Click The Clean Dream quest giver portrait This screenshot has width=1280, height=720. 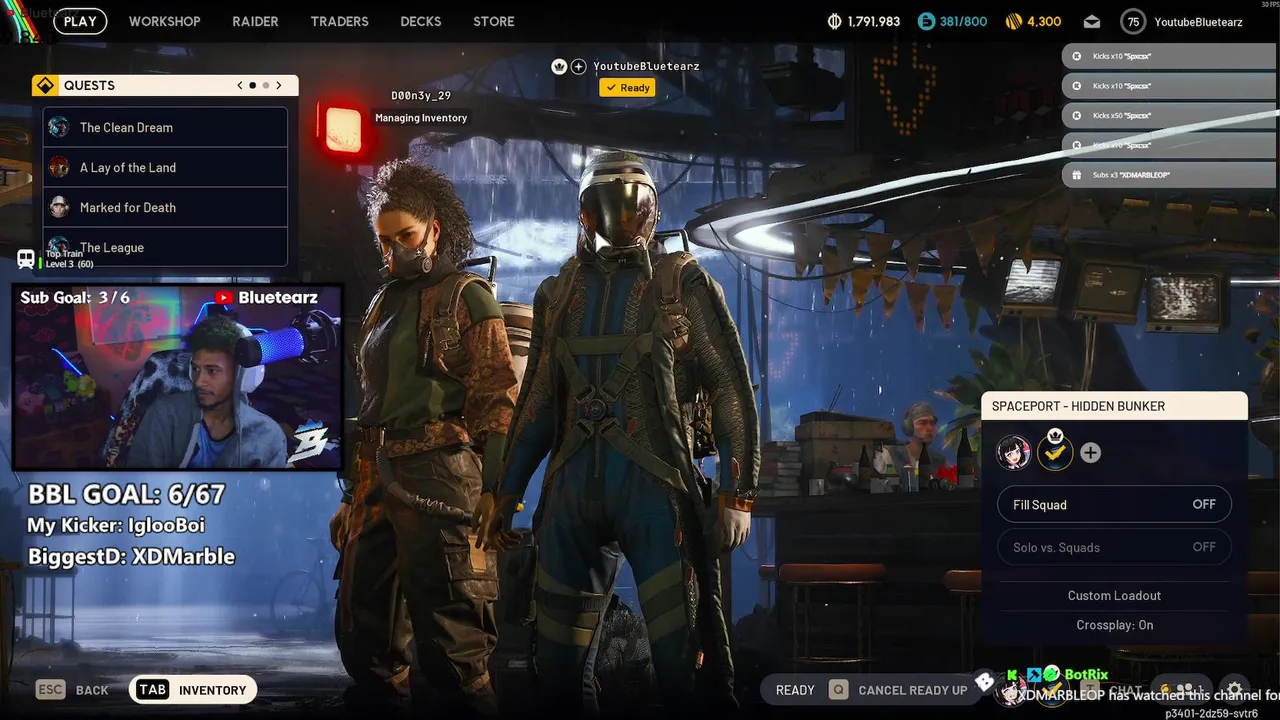click(59, 127)
